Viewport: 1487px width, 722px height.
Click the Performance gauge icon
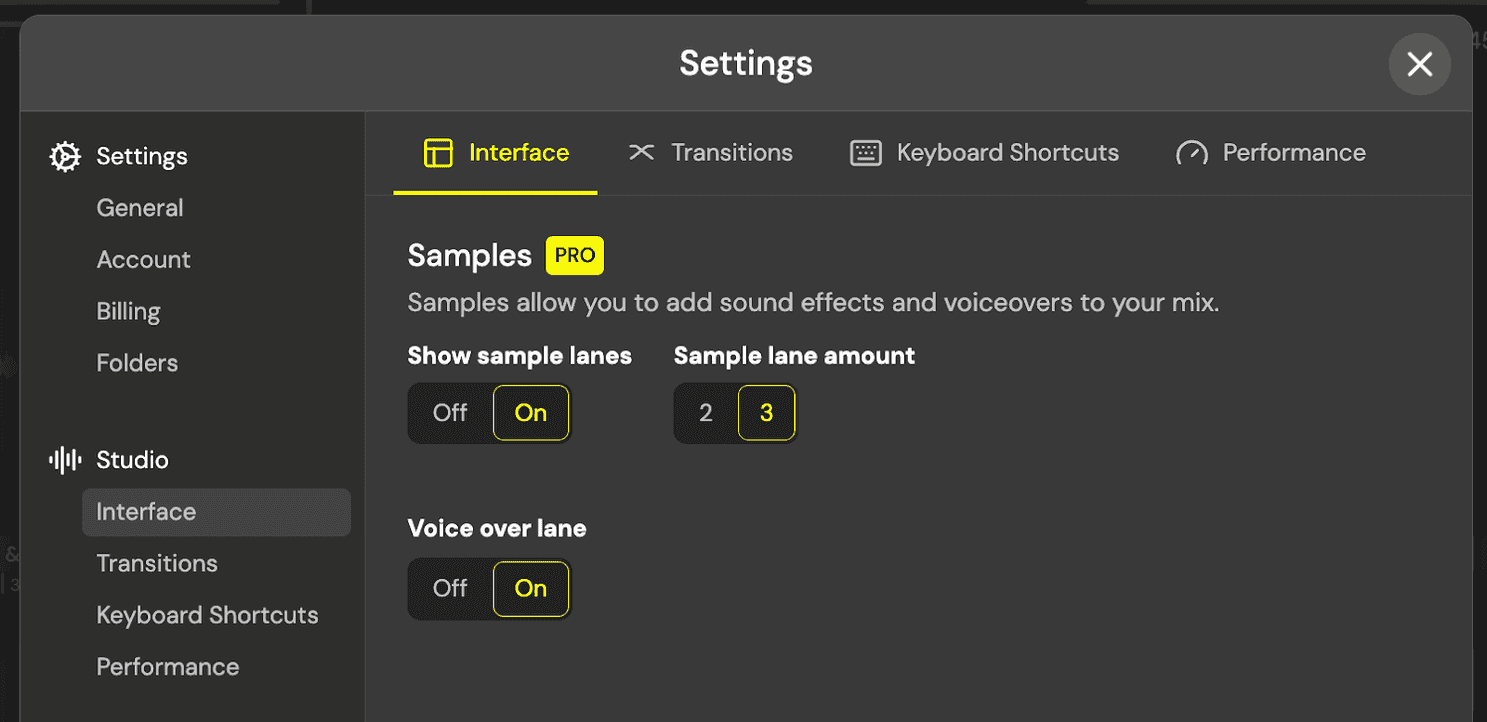click(x=1191, y=153)
